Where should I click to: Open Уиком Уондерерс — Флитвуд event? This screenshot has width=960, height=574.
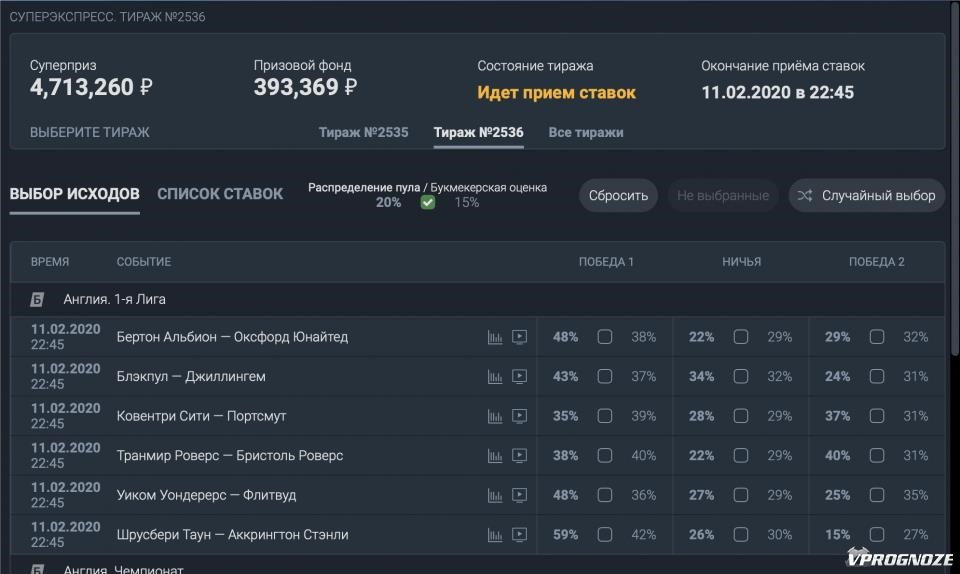pos(206,495)
